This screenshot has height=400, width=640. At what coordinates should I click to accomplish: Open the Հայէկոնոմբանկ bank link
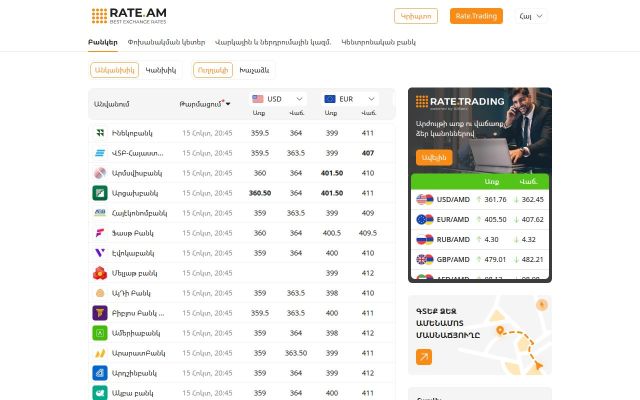point(140,213)
